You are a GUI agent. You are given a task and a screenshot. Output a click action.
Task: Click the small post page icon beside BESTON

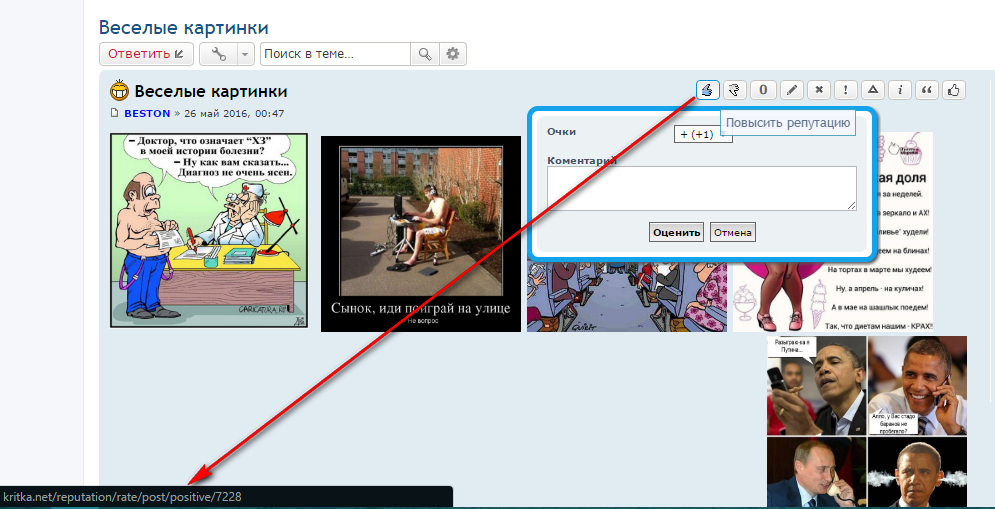click(114, 114)
